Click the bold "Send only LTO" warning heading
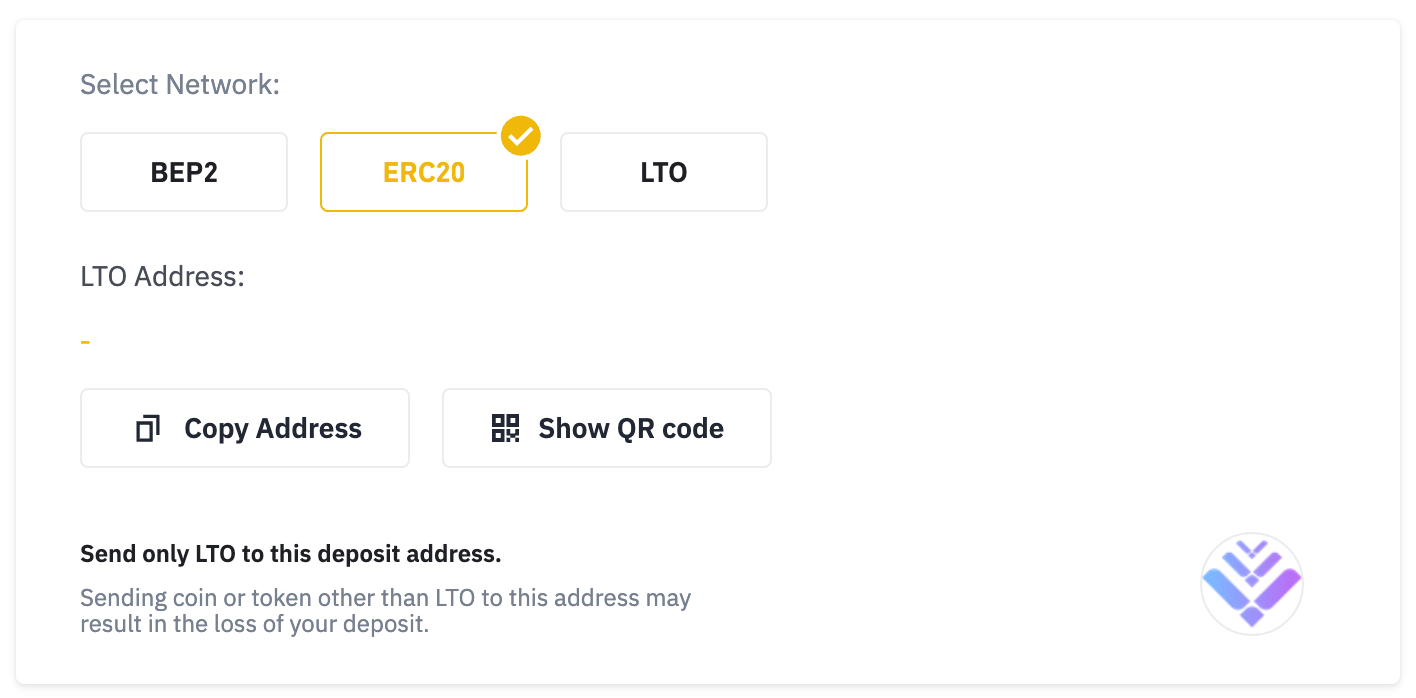The width and height of the screenshot is (1416, 698). (x=291, y=553)
